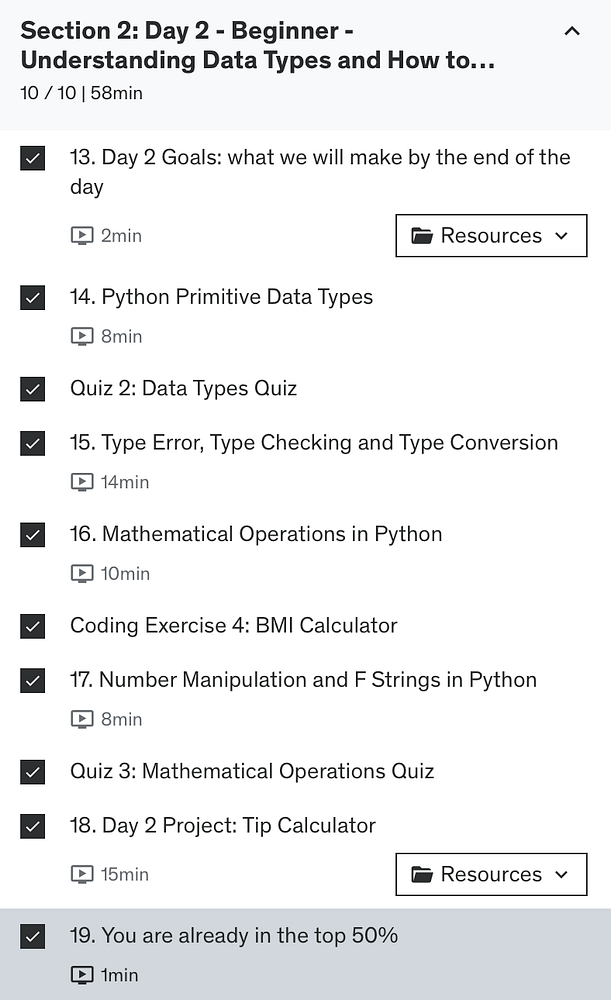Image resolution: width=611 pixels, height=1000 pixels.
Task: Click folder icon in Tip Calculator Resources
Action: (x=422, y=875)
